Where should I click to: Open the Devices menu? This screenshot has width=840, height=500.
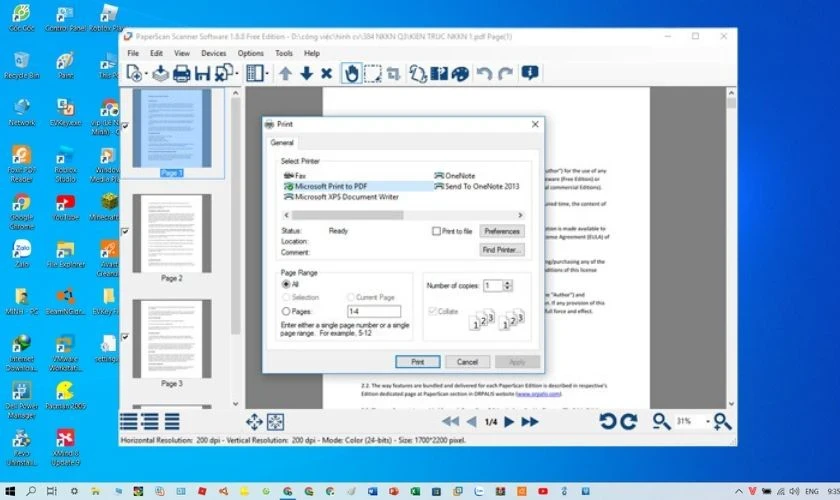coord(214,53)
